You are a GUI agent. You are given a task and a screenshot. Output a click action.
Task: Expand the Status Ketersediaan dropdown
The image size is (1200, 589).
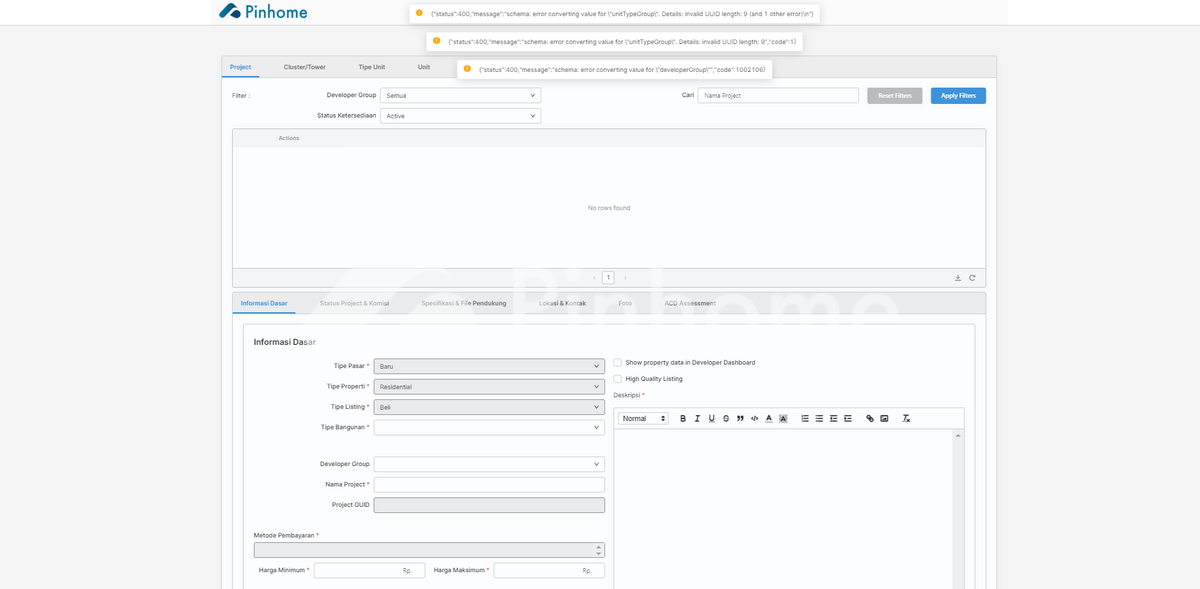click(460, 116)
